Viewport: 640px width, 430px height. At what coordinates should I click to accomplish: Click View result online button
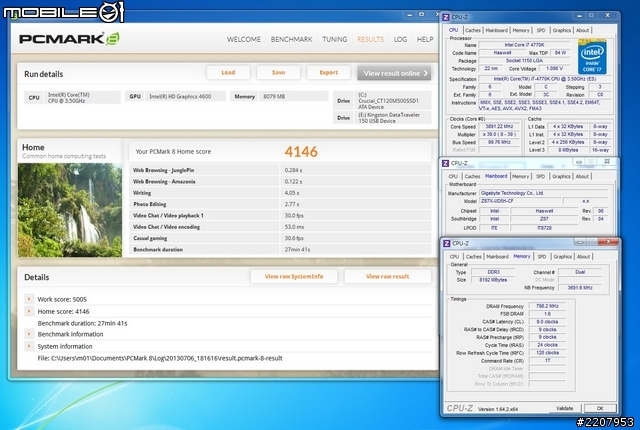pyautogui.click(x=394, y=73)
